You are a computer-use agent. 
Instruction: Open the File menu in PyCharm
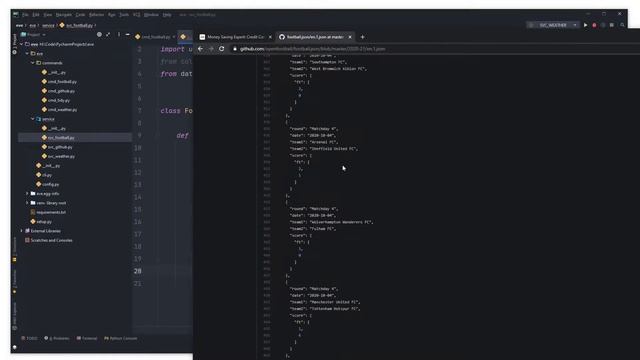pyautogui.click(x=25, y=15)
